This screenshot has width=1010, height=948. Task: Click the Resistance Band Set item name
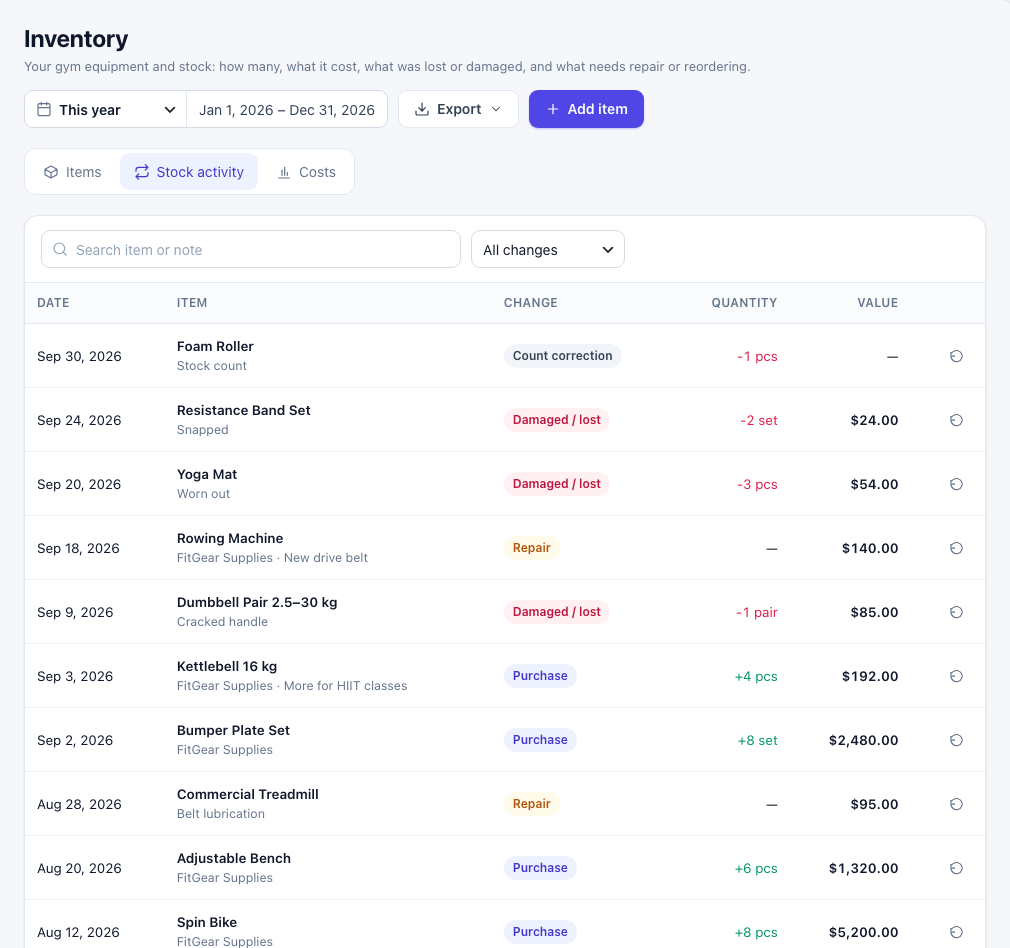click(x=243, y=410)
